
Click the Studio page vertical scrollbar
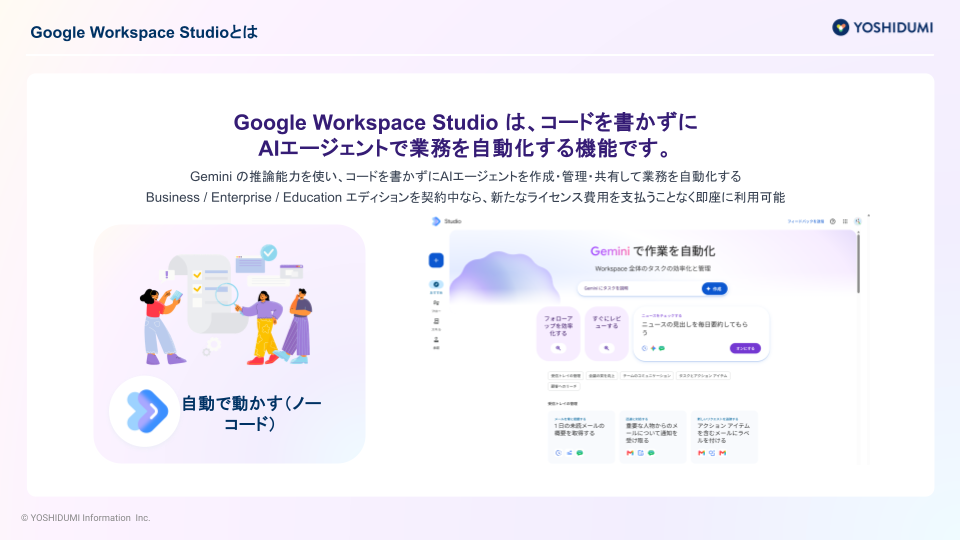[858, 262]
